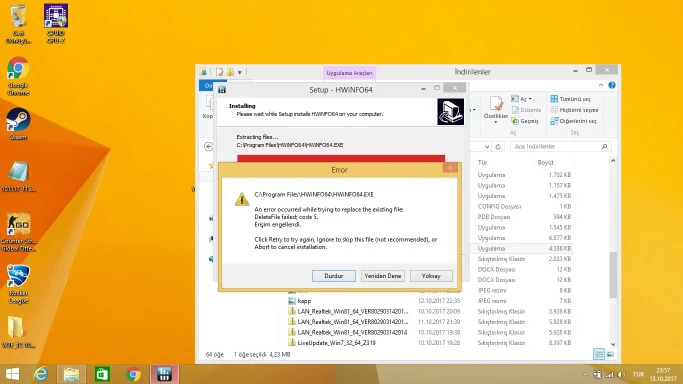Click the refresh button beside address bar
This screenshot has width=683, height=384.
click(498, 147)
